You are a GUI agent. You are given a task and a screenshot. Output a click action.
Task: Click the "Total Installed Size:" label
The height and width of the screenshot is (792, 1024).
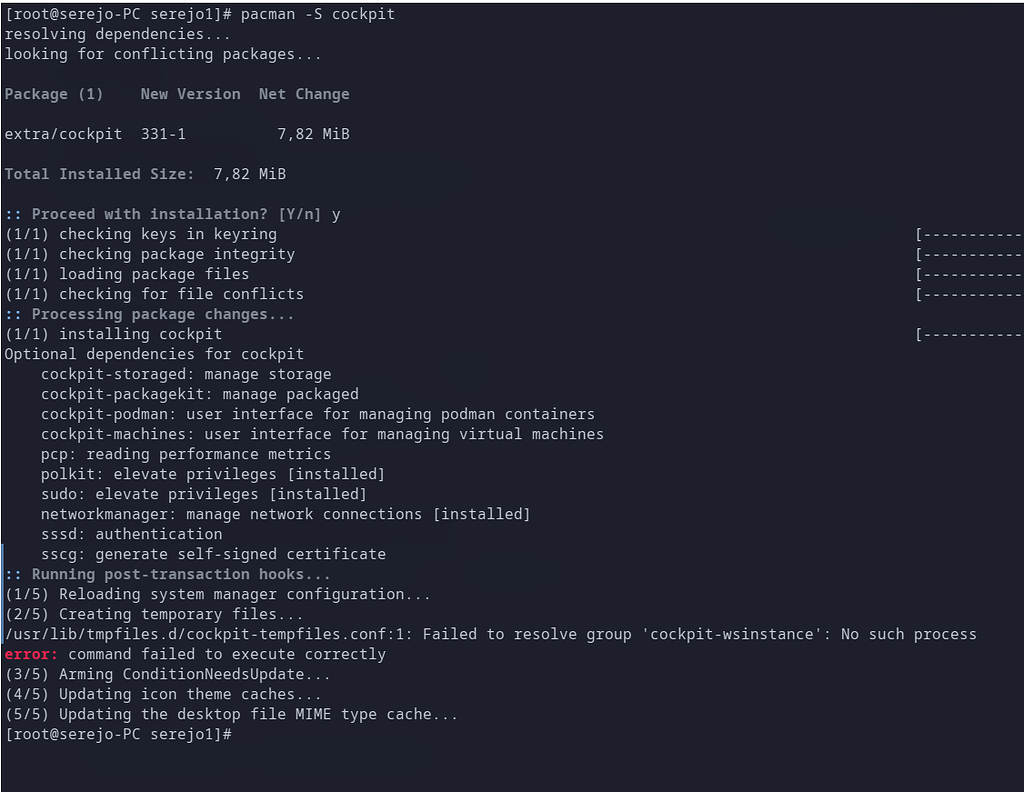99,174
